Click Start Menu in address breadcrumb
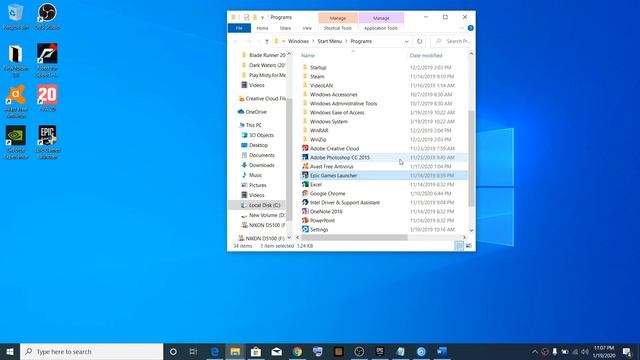Viewport: 640px width, 360px height. (329, 41)
